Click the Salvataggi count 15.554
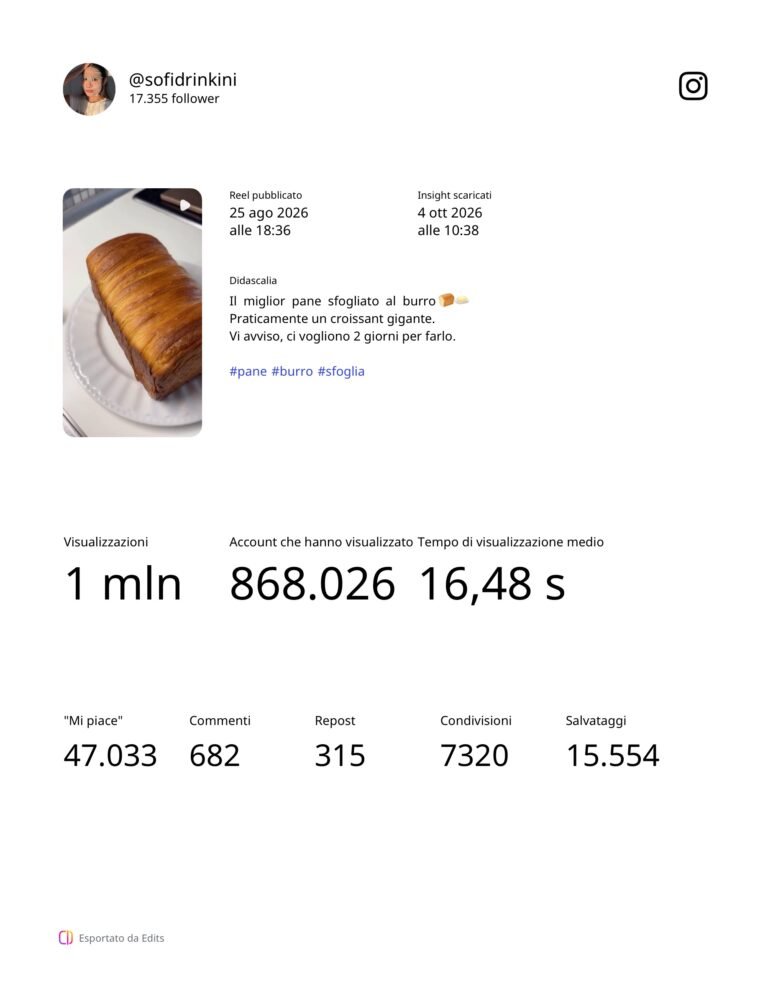 coord(613,756)
